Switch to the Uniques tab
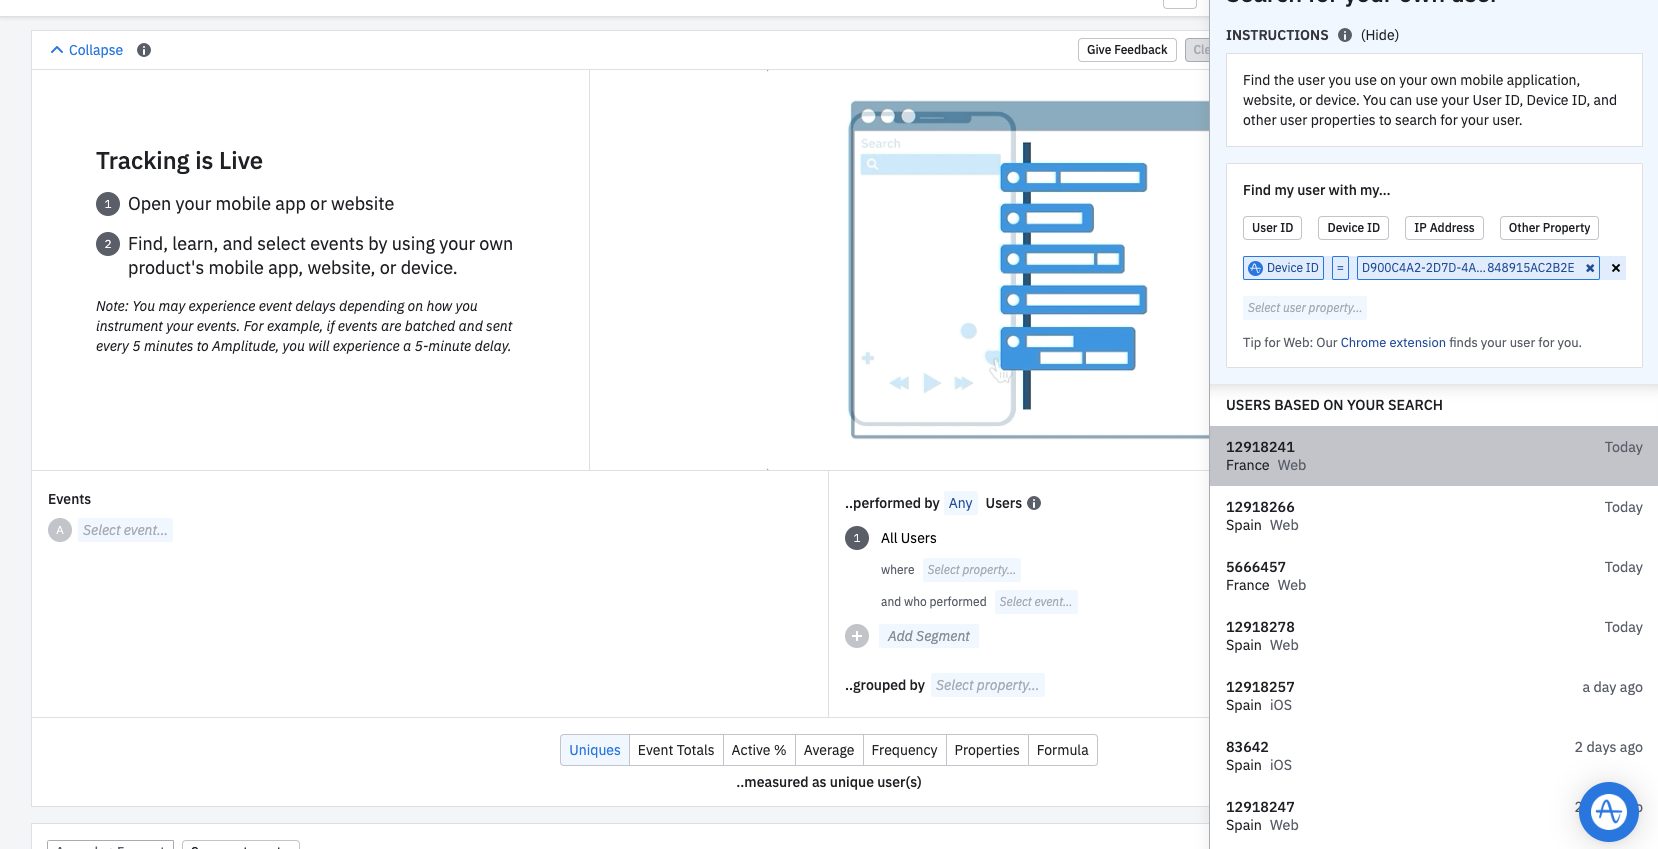Viewport: 1658px width, 849px height. (595, 750)
